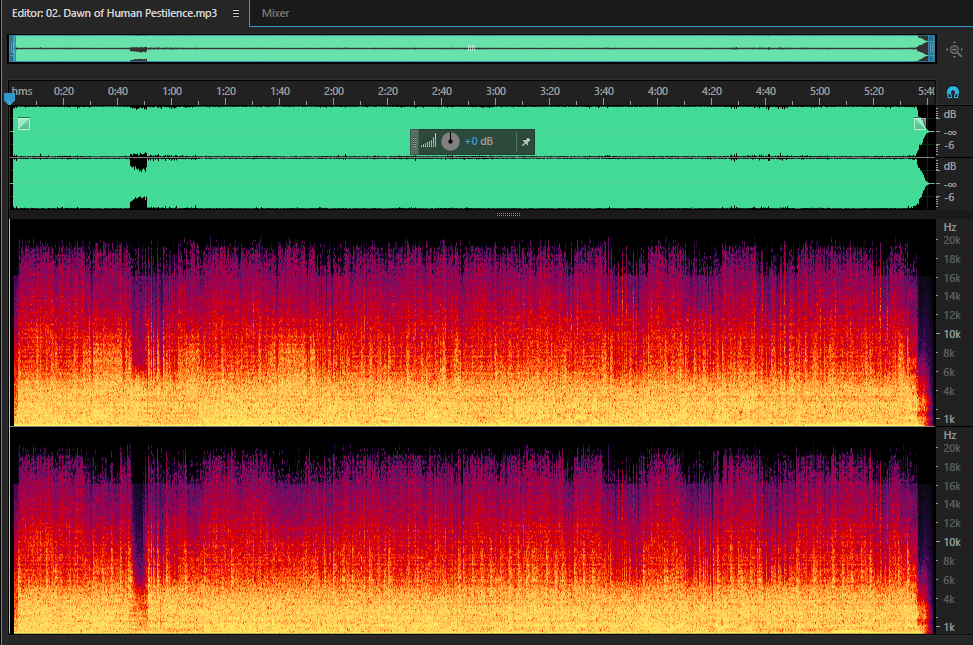The image size is (973, 645).
Task: Click the right handle of the overview navigator
Action: (x=931, y=48)
